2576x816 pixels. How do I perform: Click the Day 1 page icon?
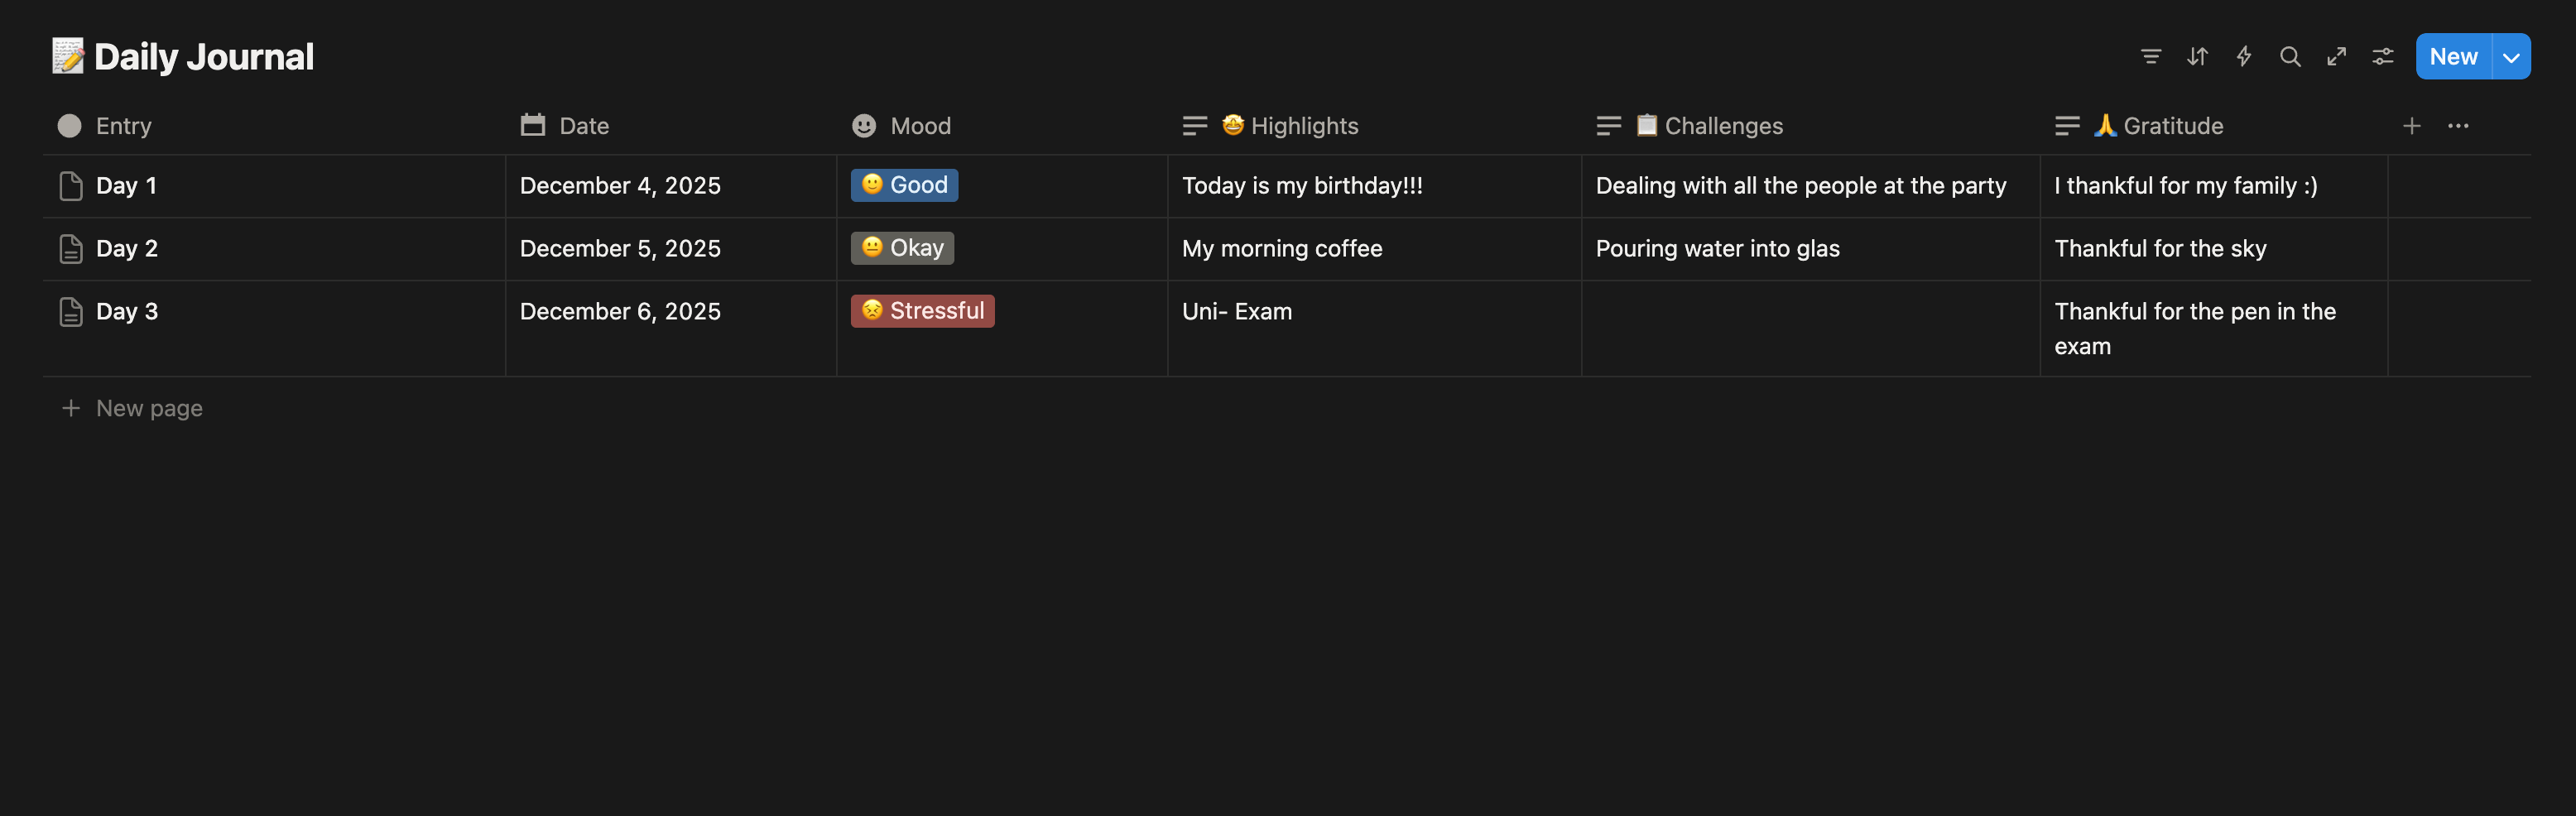click(70, 186)
